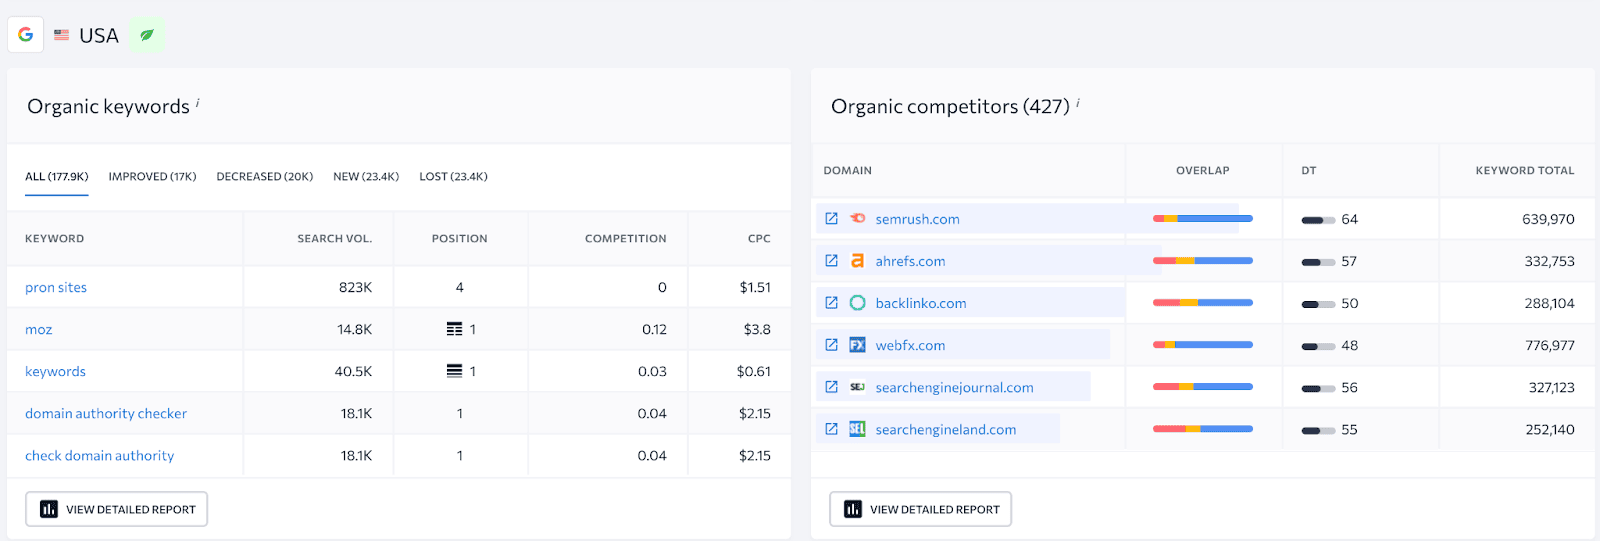This screenshot has width=1600, height=541.
Task: Click the KEYWORD column header
Action: point(54,238)
